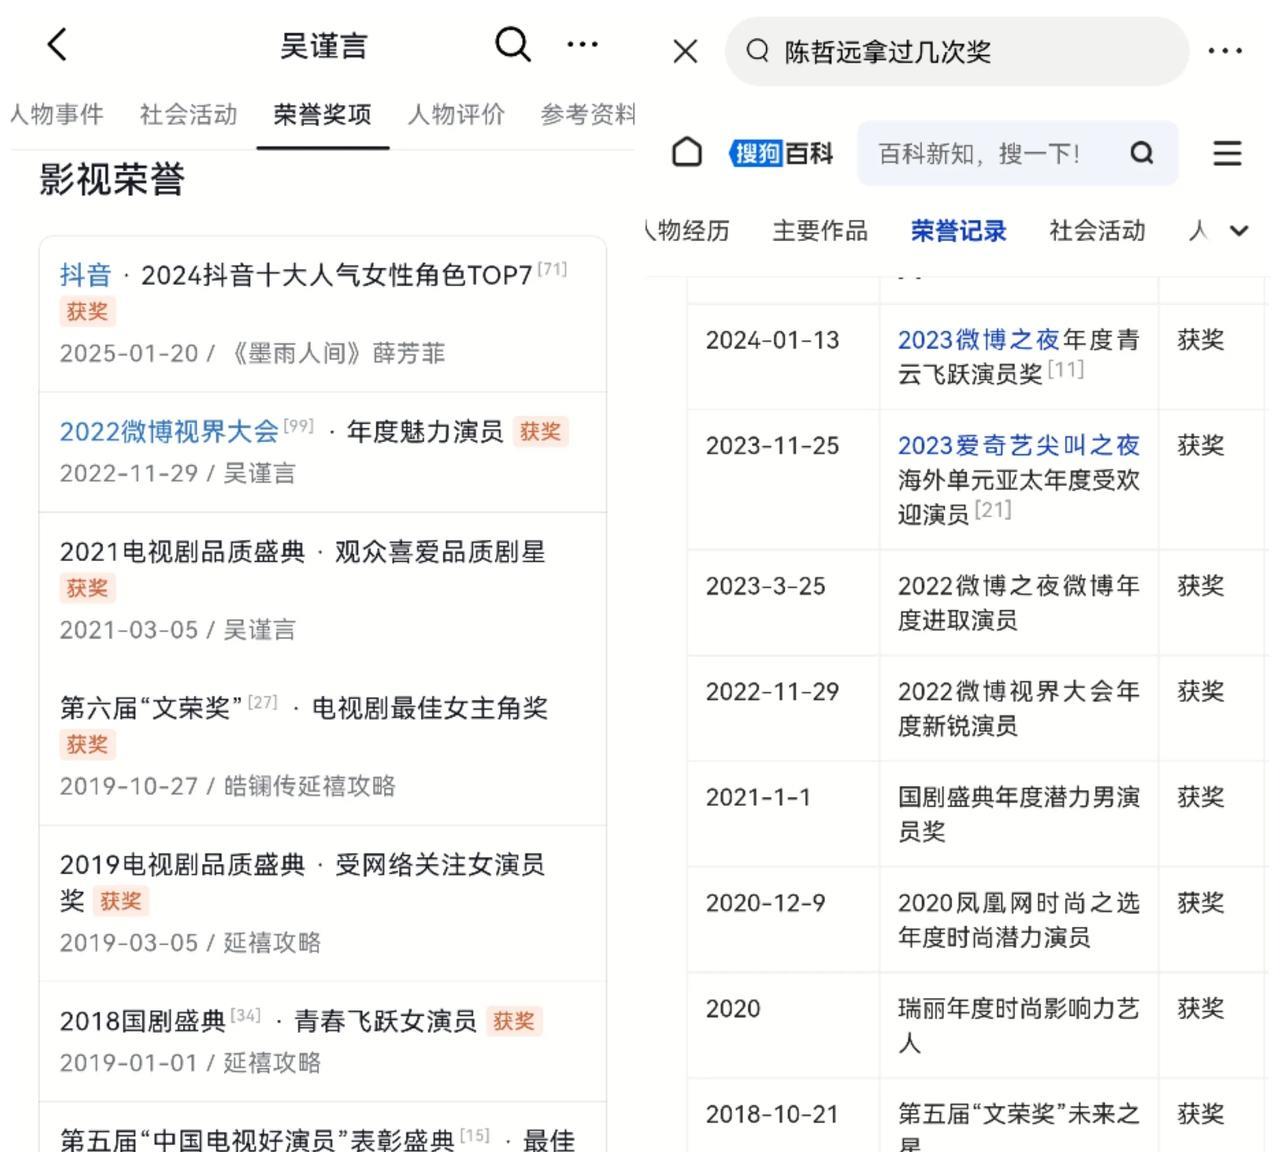Open citation [71] reference

[x=552, y=268]
